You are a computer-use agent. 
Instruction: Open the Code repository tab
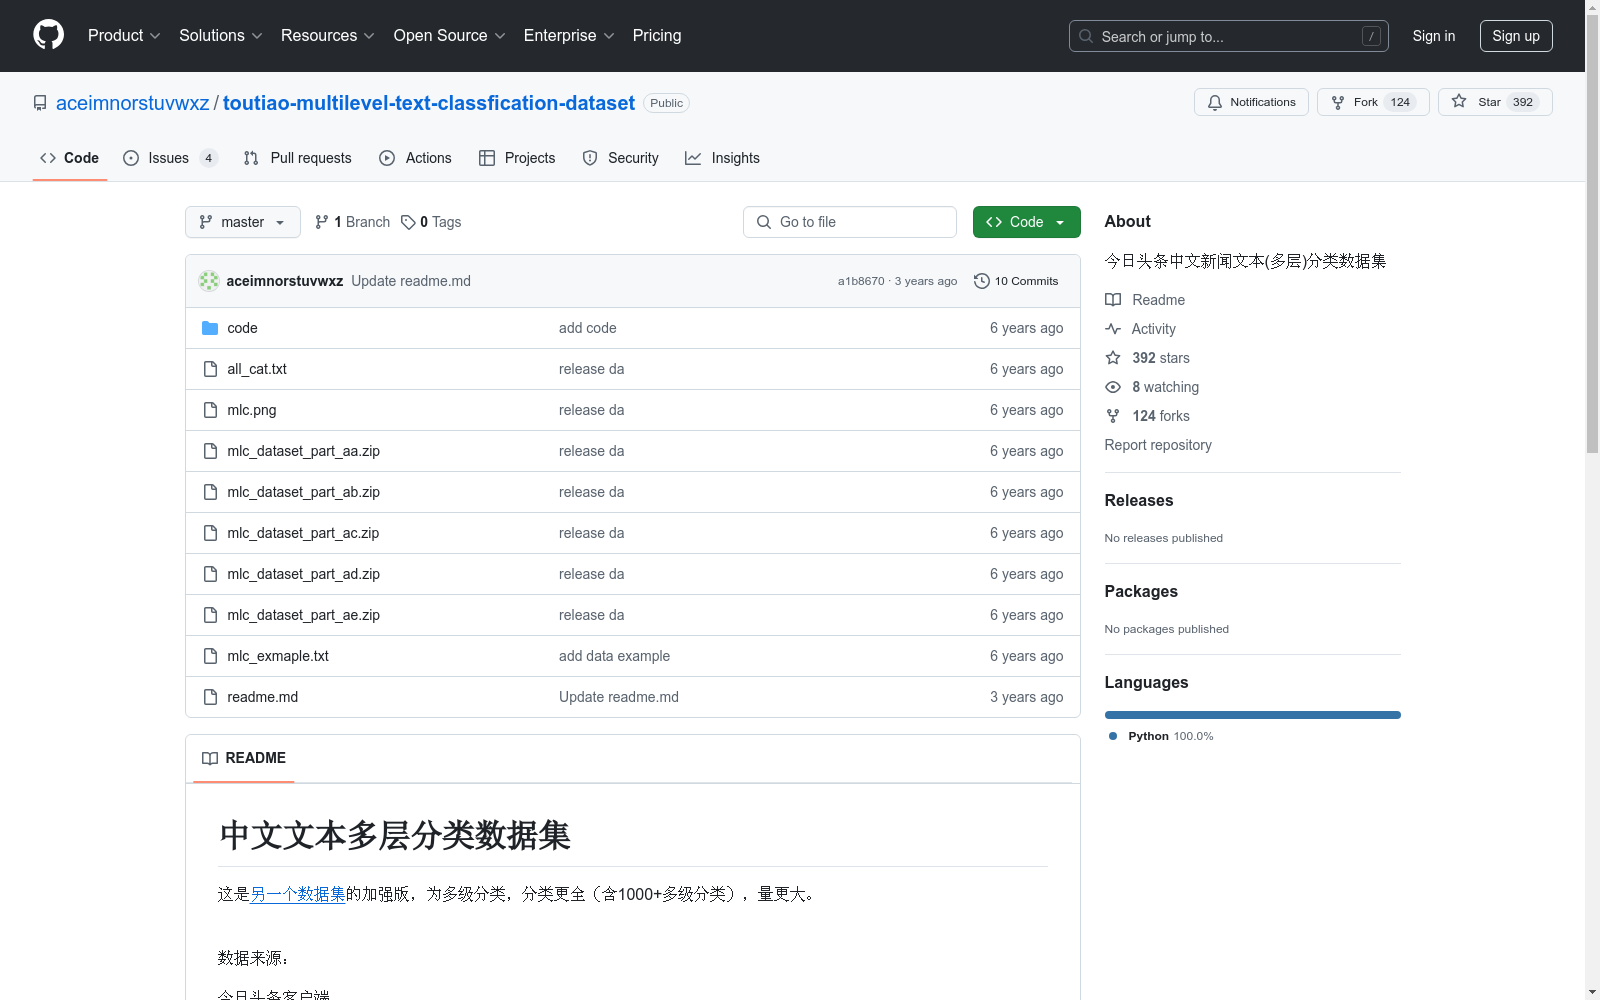tap(69, 158)
